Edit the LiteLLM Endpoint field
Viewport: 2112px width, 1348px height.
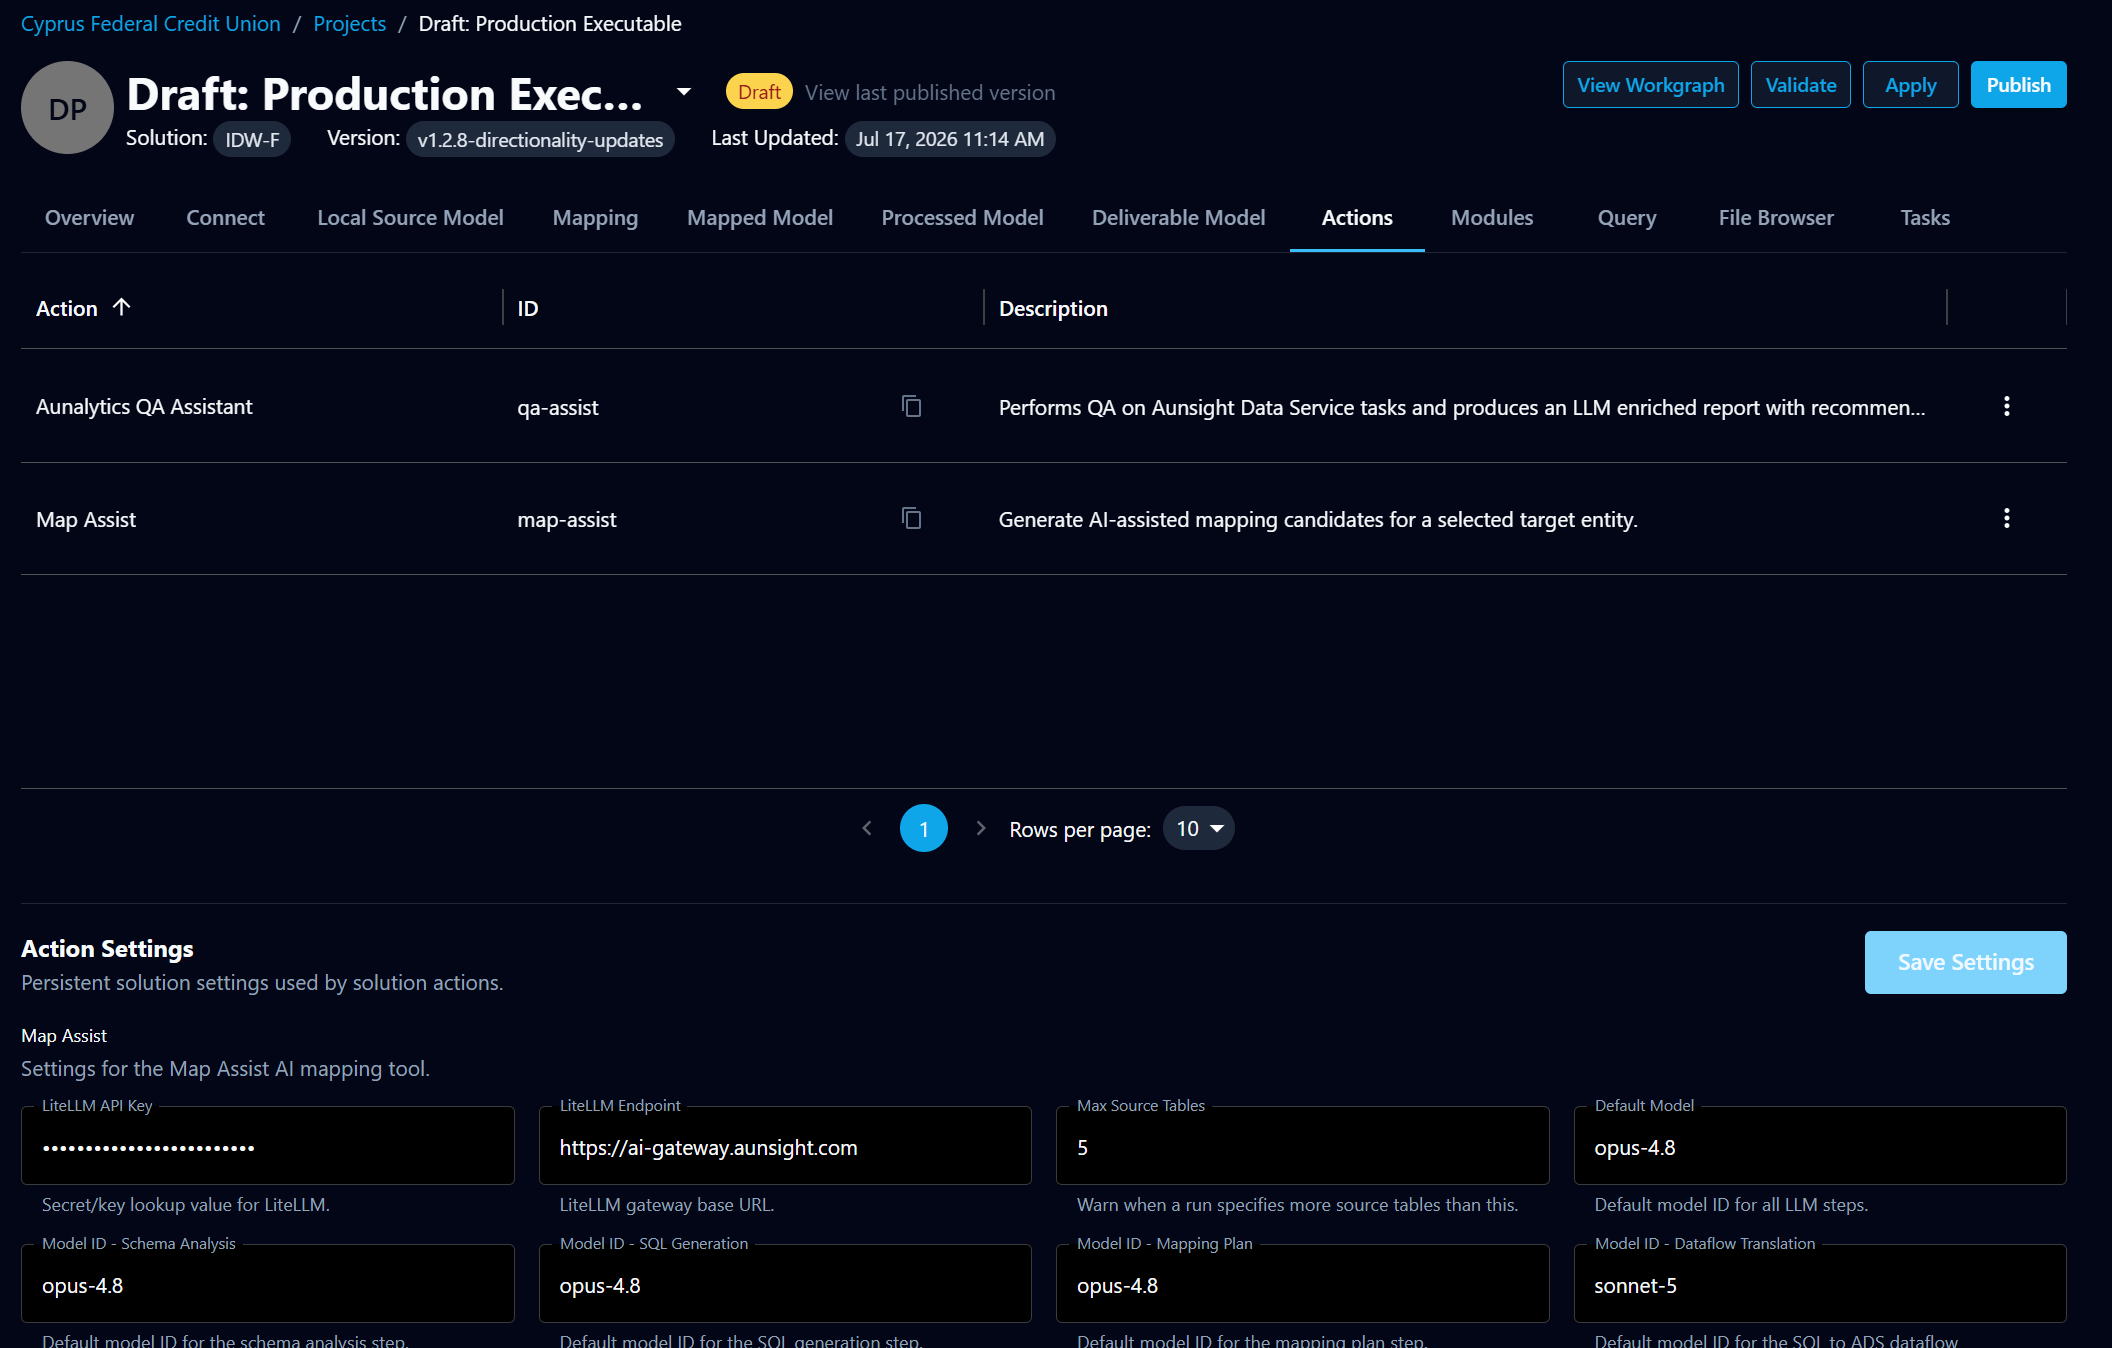coord(785,1146)
